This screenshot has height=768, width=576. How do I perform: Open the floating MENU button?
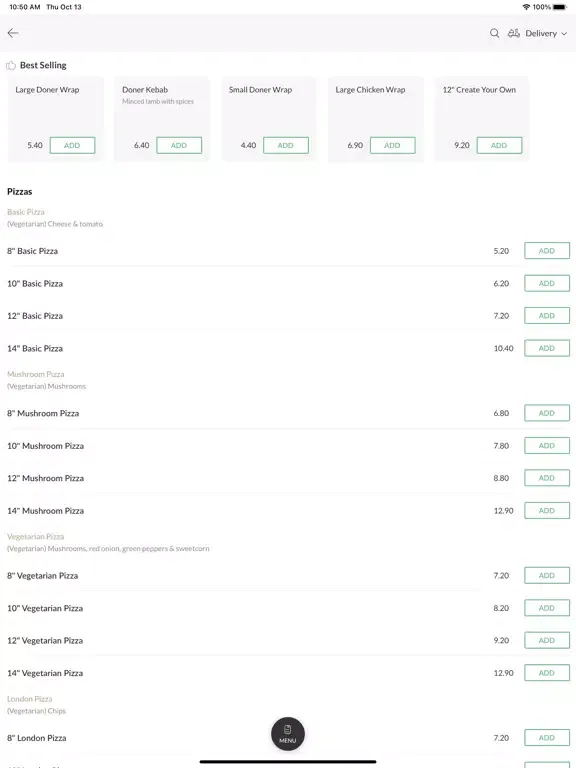pyautogui.click(x=288, y=734)
